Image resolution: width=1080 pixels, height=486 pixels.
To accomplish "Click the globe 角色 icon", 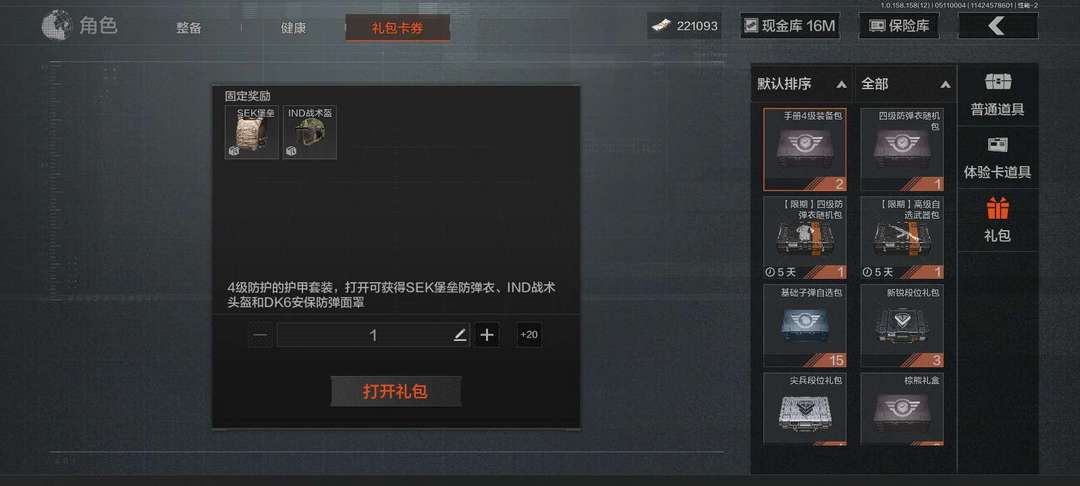I will [x=56, y=25].
